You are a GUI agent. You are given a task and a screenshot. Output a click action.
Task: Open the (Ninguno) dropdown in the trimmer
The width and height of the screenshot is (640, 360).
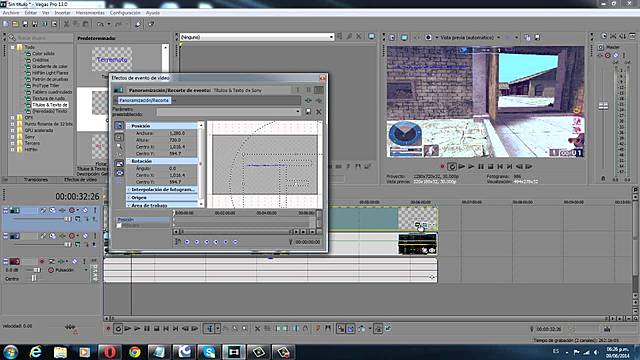(331, 37)
